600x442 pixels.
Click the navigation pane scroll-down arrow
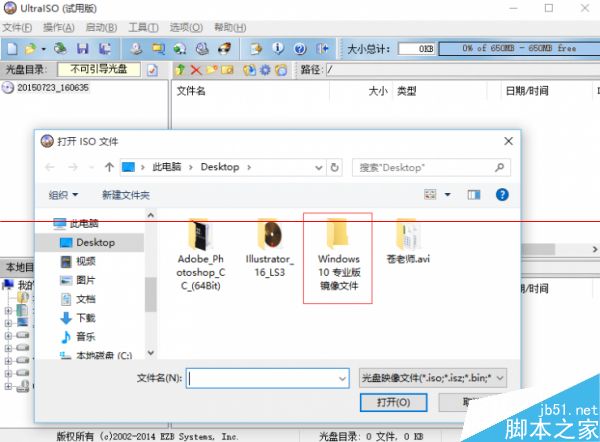pos(151,352)
